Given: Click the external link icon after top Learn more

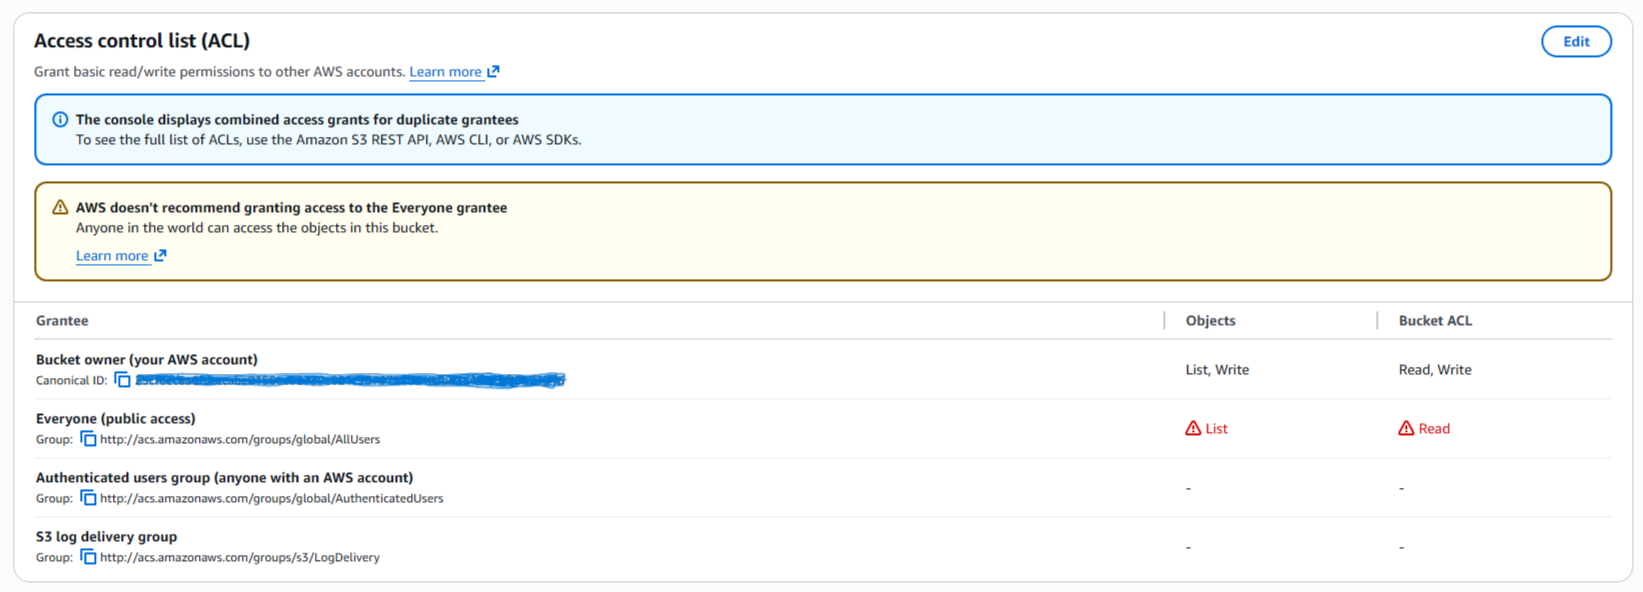Looking at the screenshot, I should pyautogui.click(x=493, y=72).
